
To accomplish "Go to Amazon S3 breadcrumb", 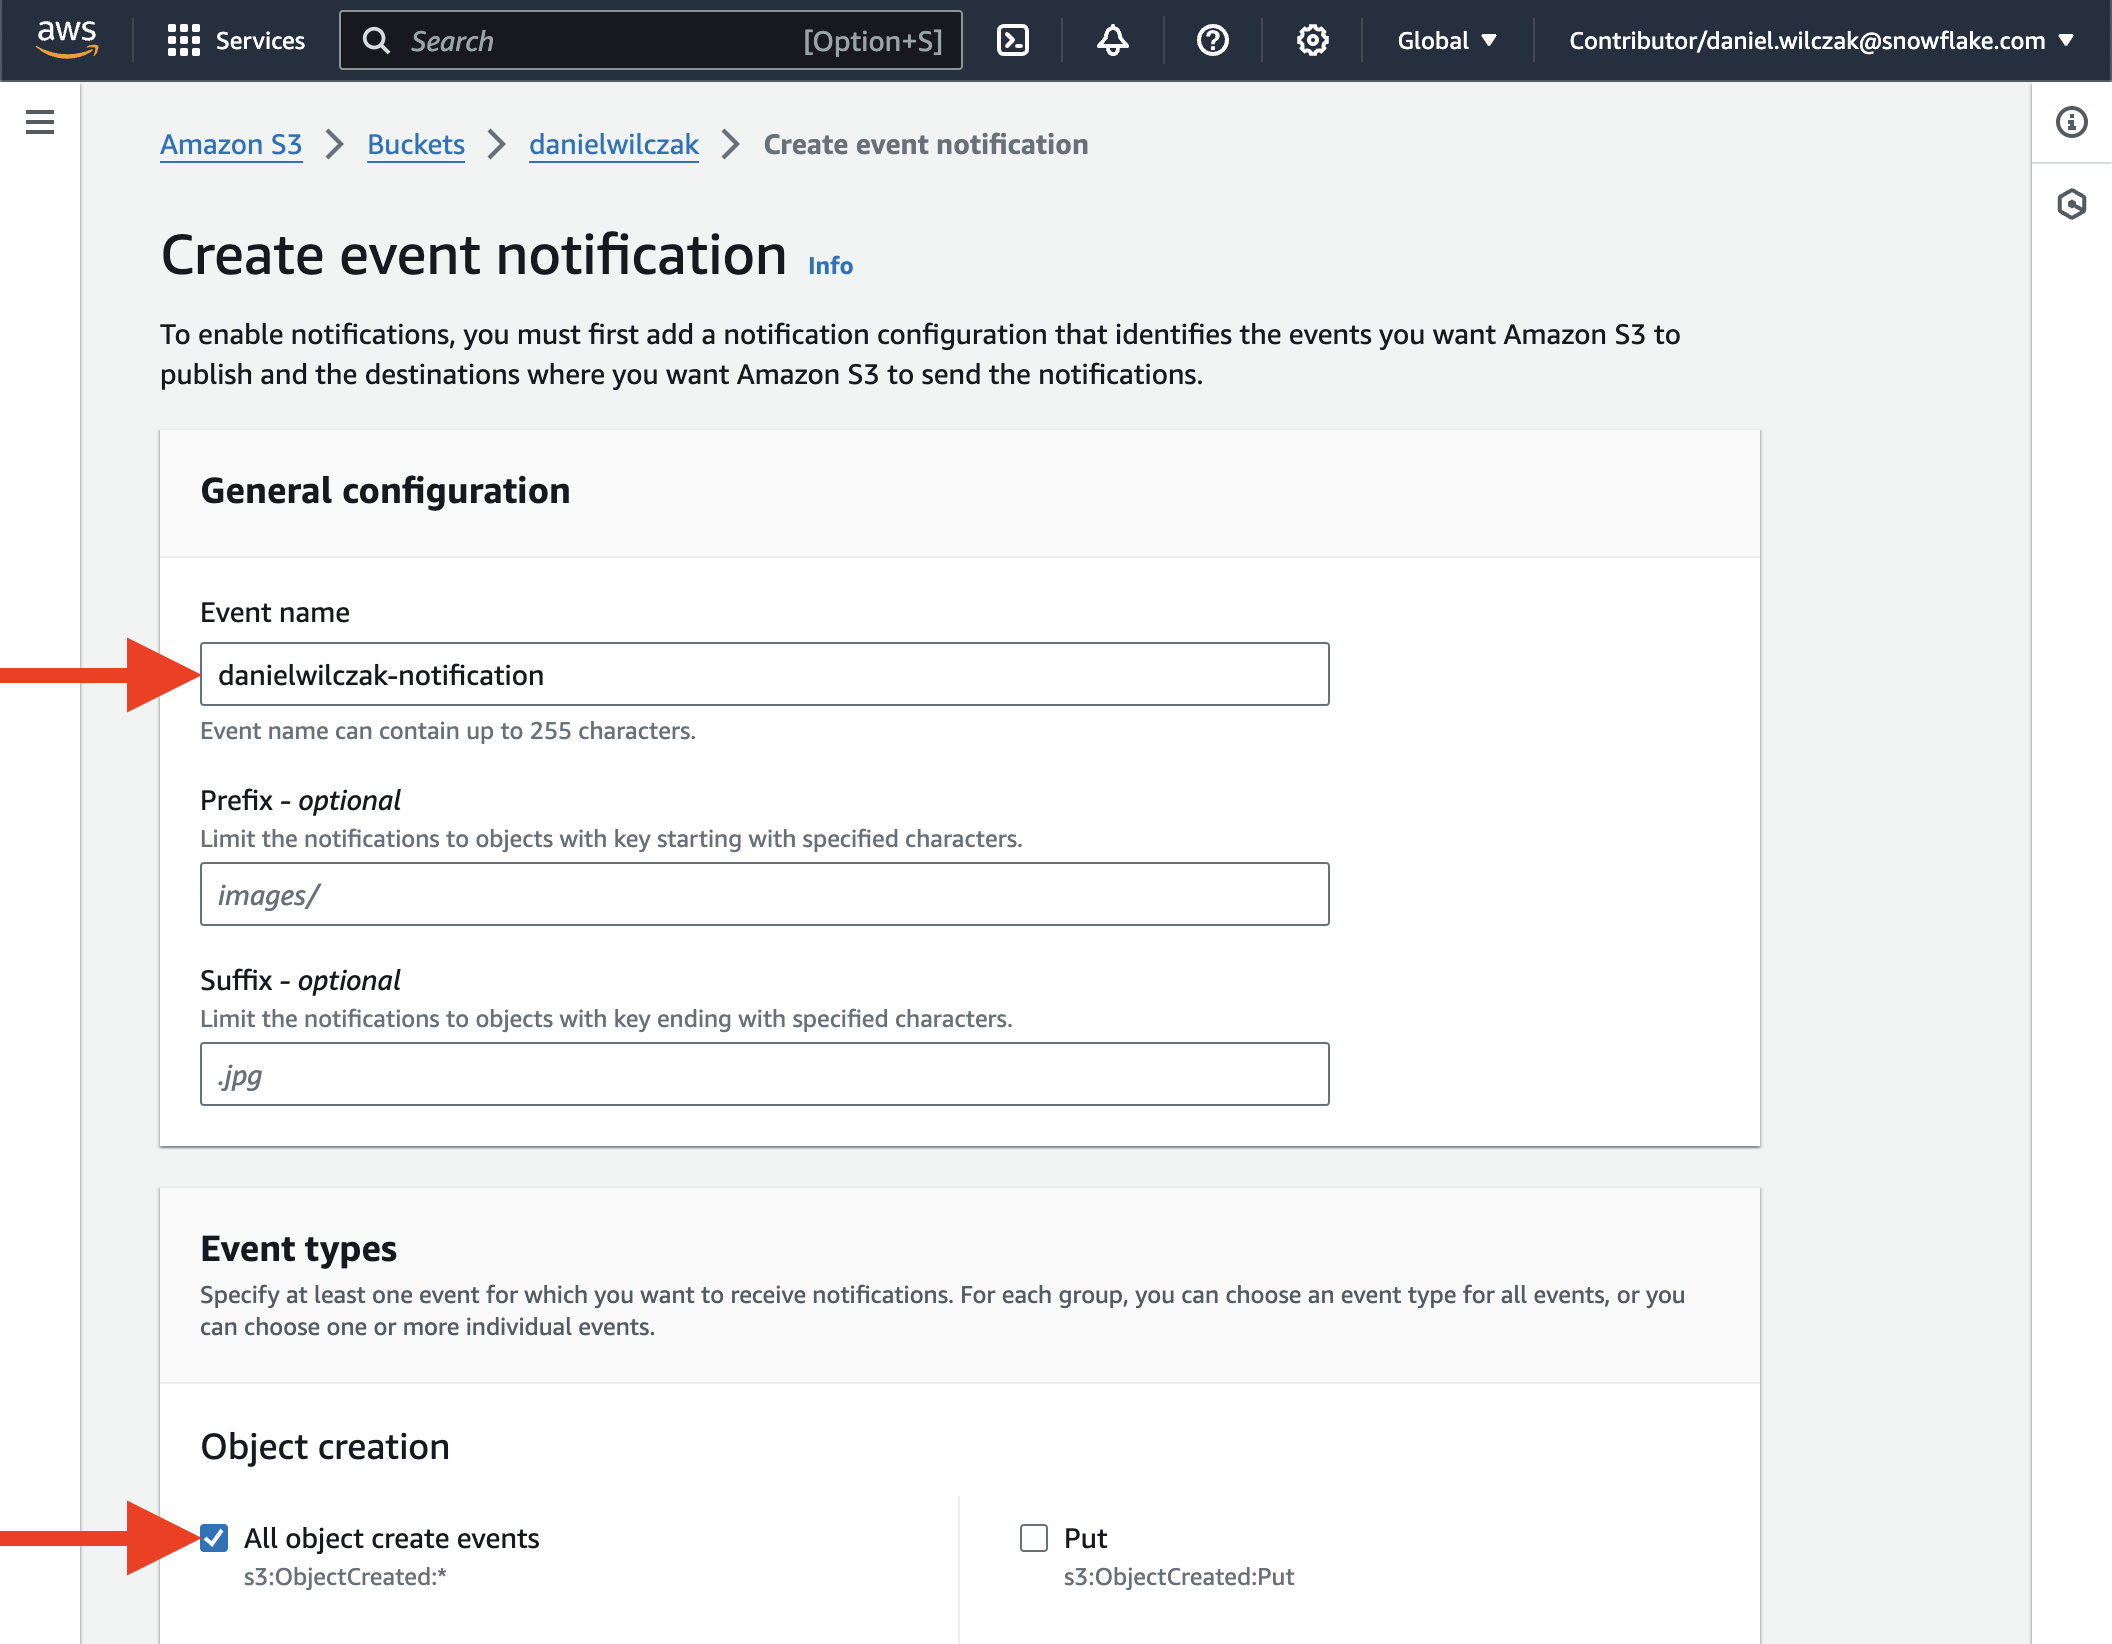I will tap(231, 144).
